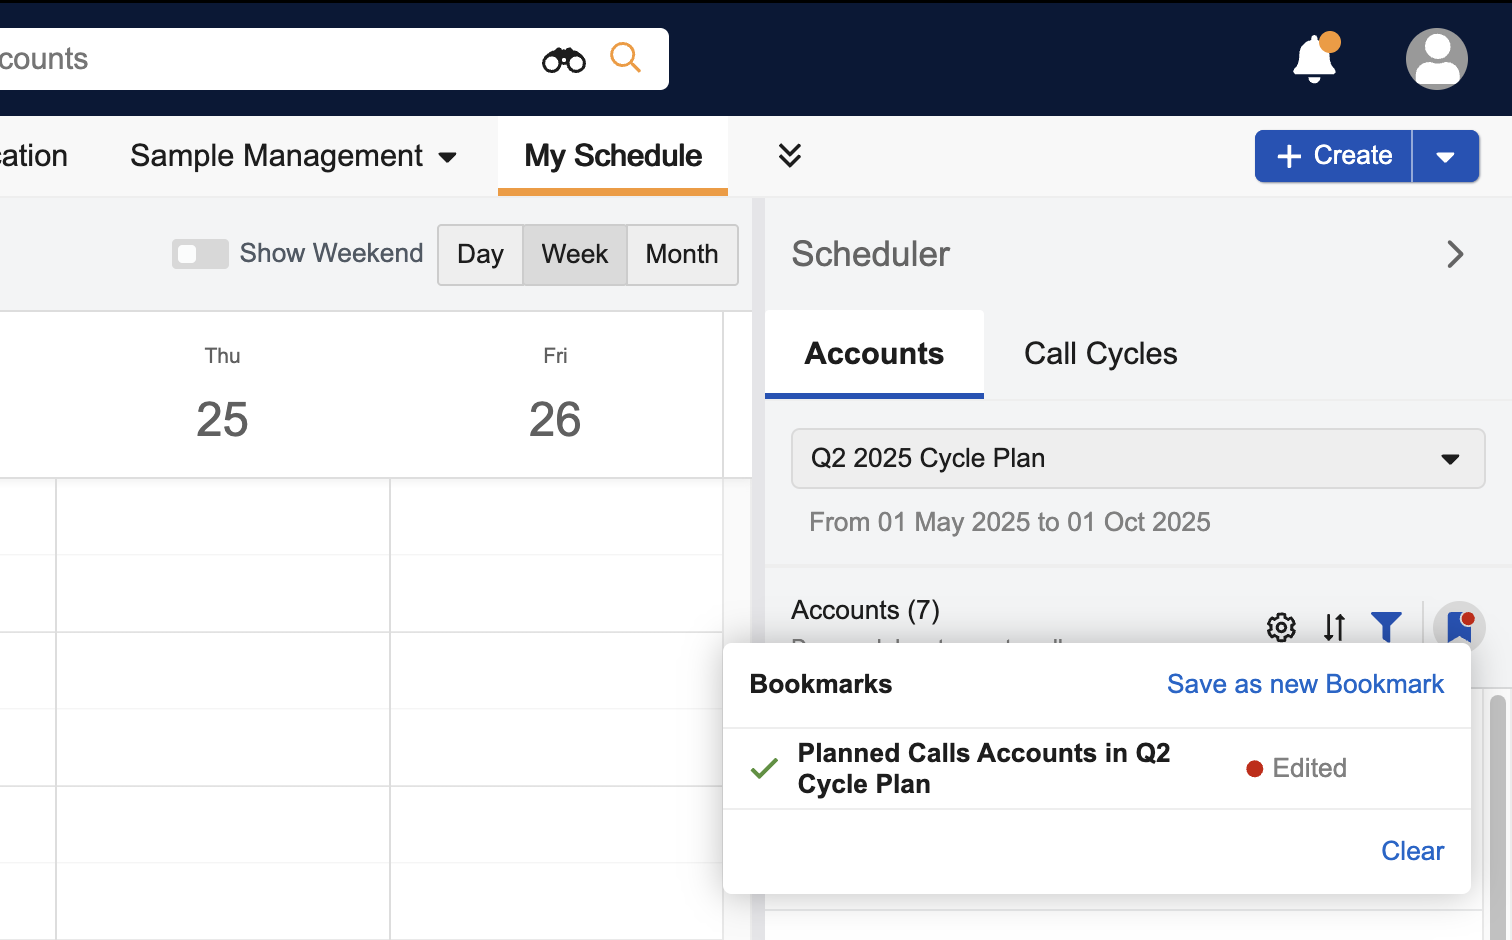
Task: Open the user profile avatar
Action: (x=1436, y=59)
